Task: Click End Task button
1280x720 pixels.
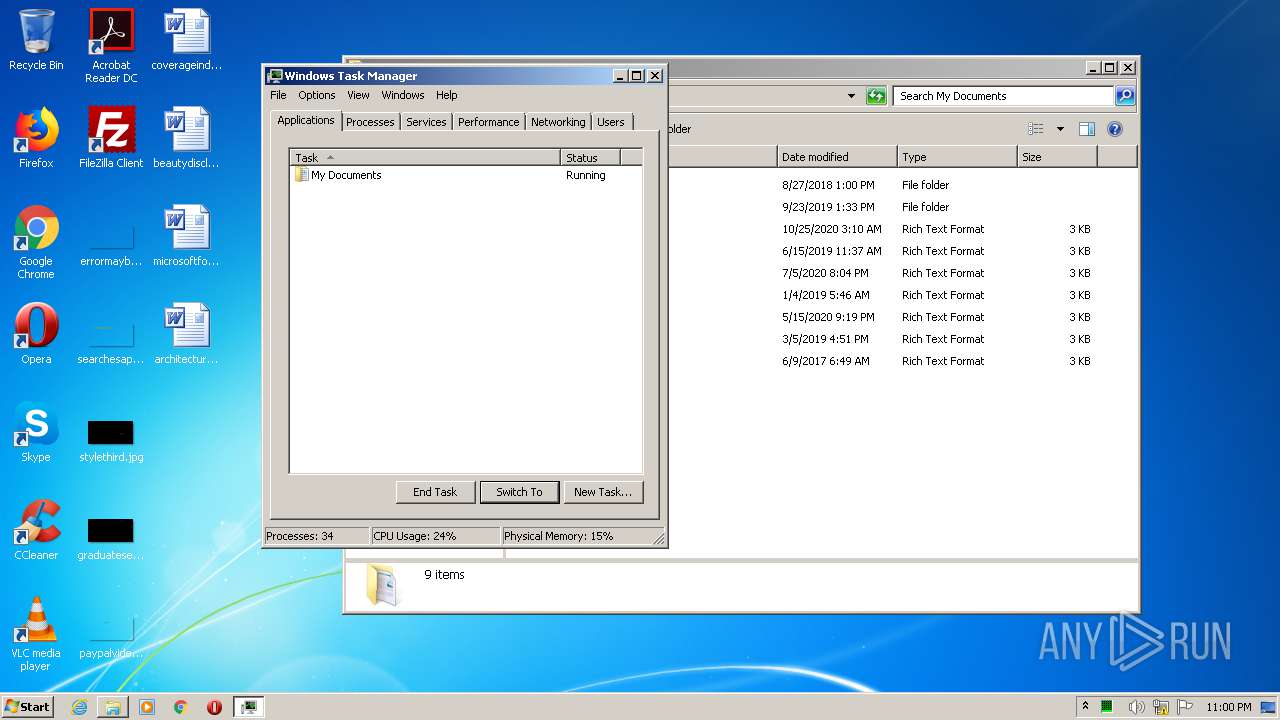Action: tap(435, 492)
